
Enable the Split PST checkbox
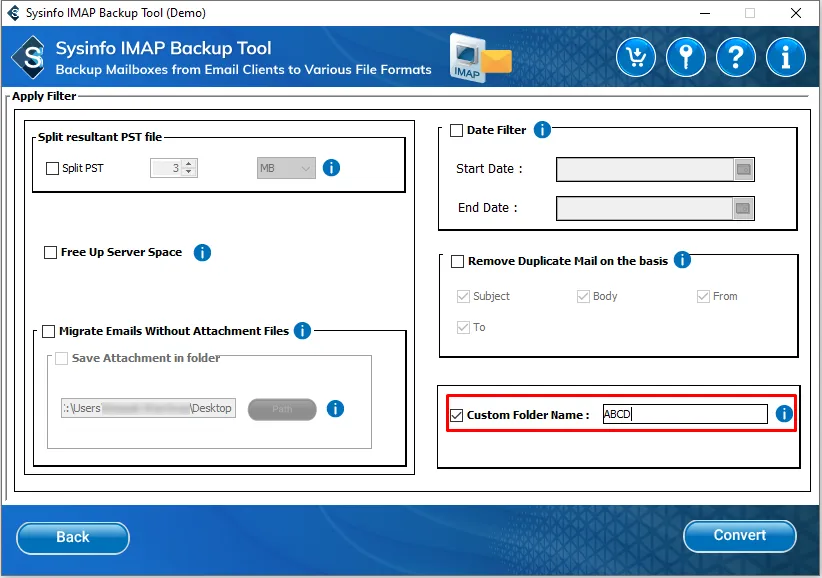tap(52, 168)
